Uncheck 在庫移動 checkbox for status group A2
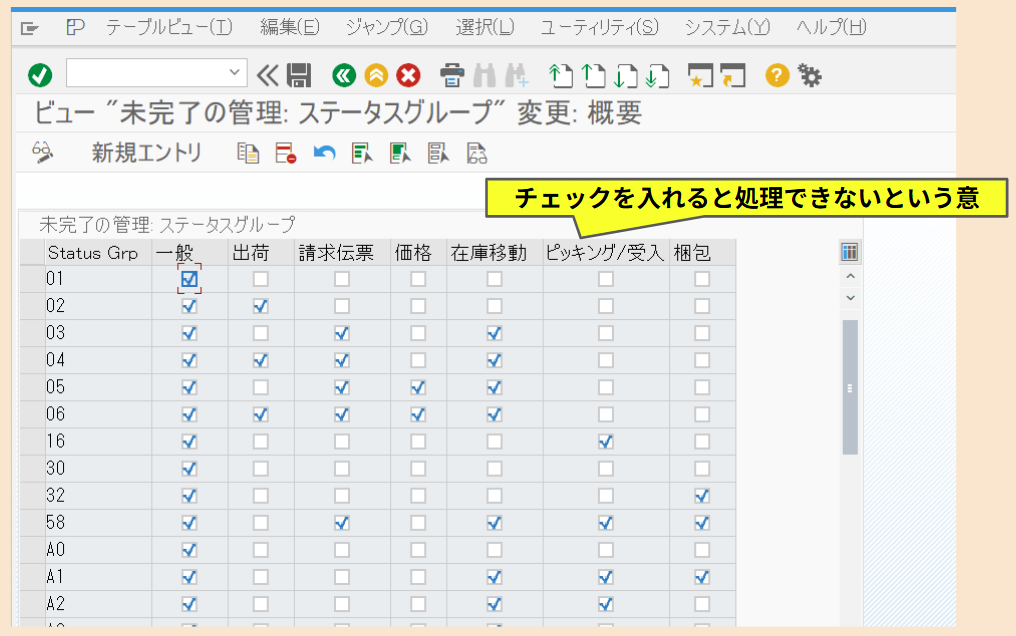The height and width of the screenshot is (636, 1016). coord(494,604)
